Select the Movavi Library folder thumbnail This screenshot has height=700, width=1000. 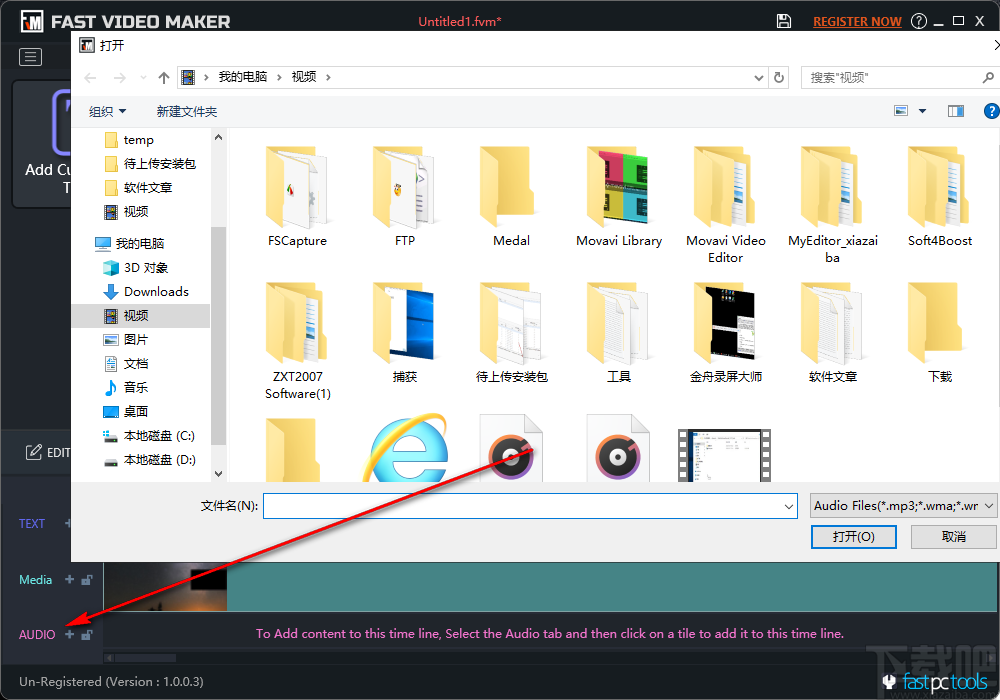(619, 186)
